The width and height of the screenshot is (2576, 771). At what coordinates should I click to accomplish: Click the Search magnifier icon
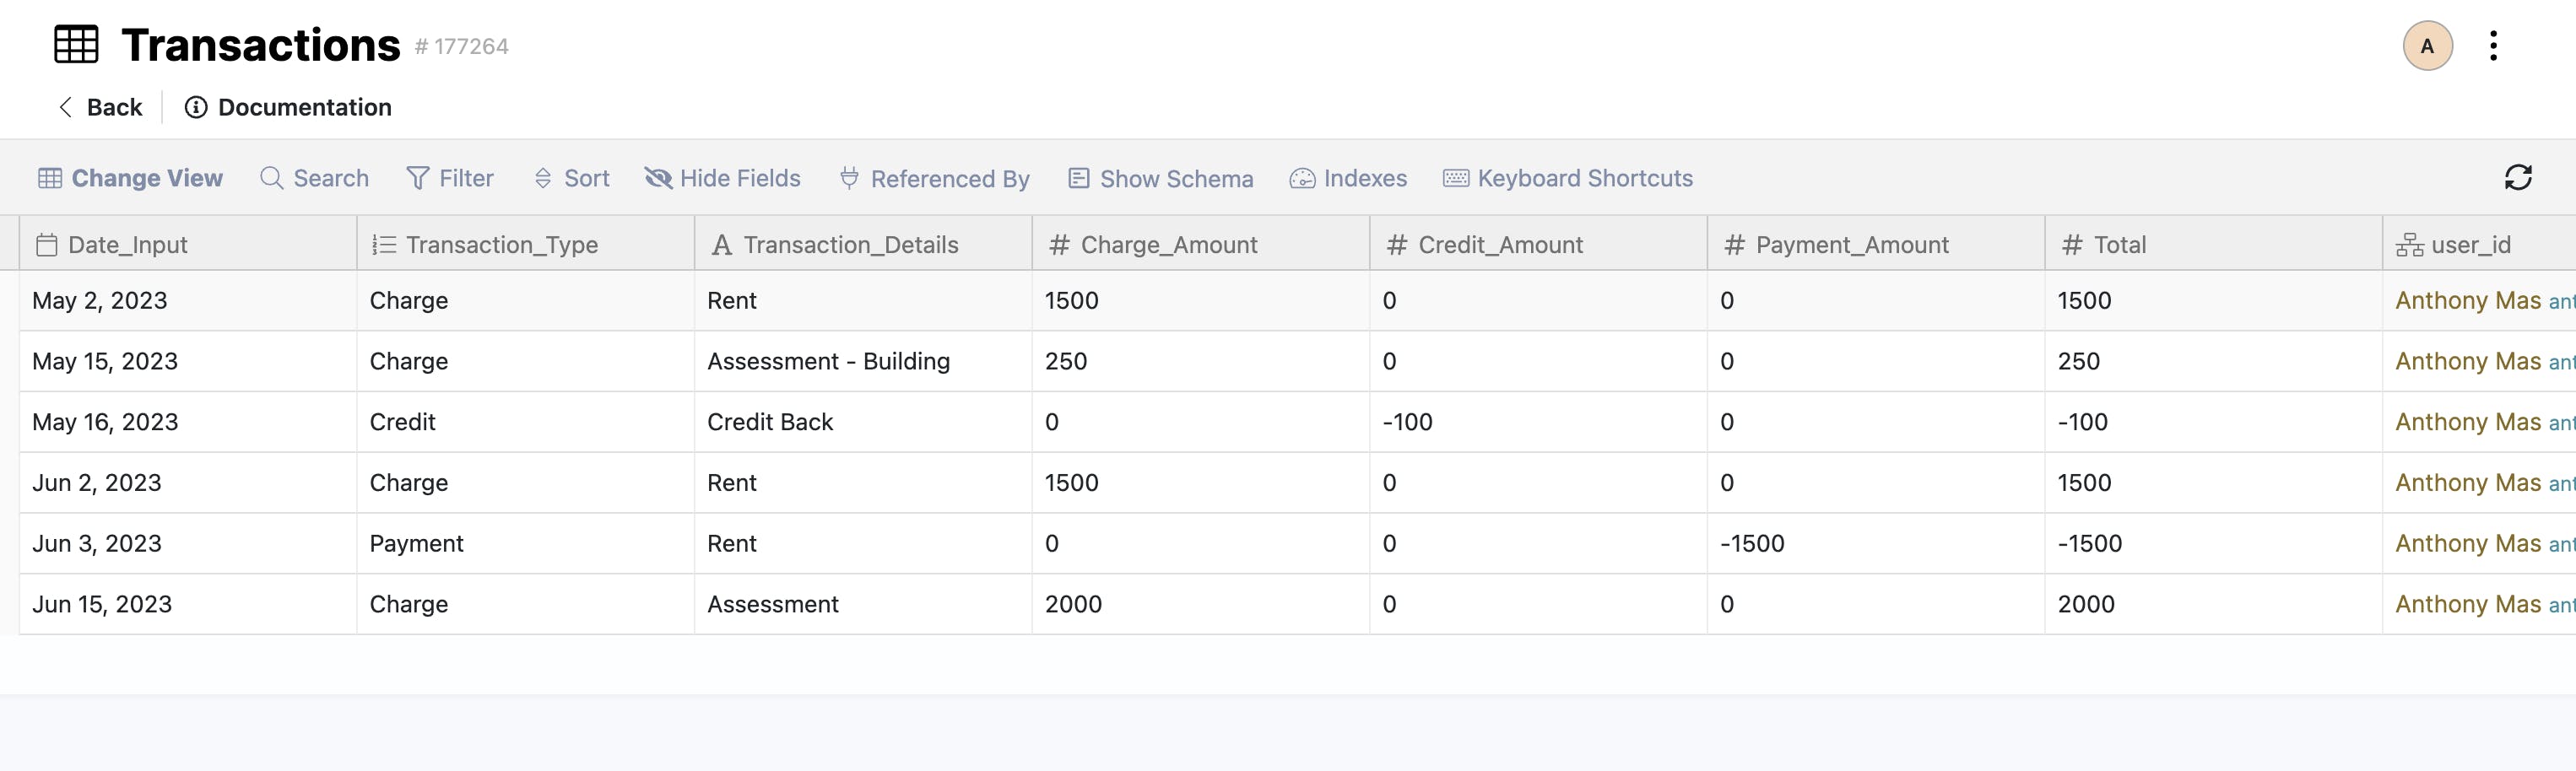271,178
